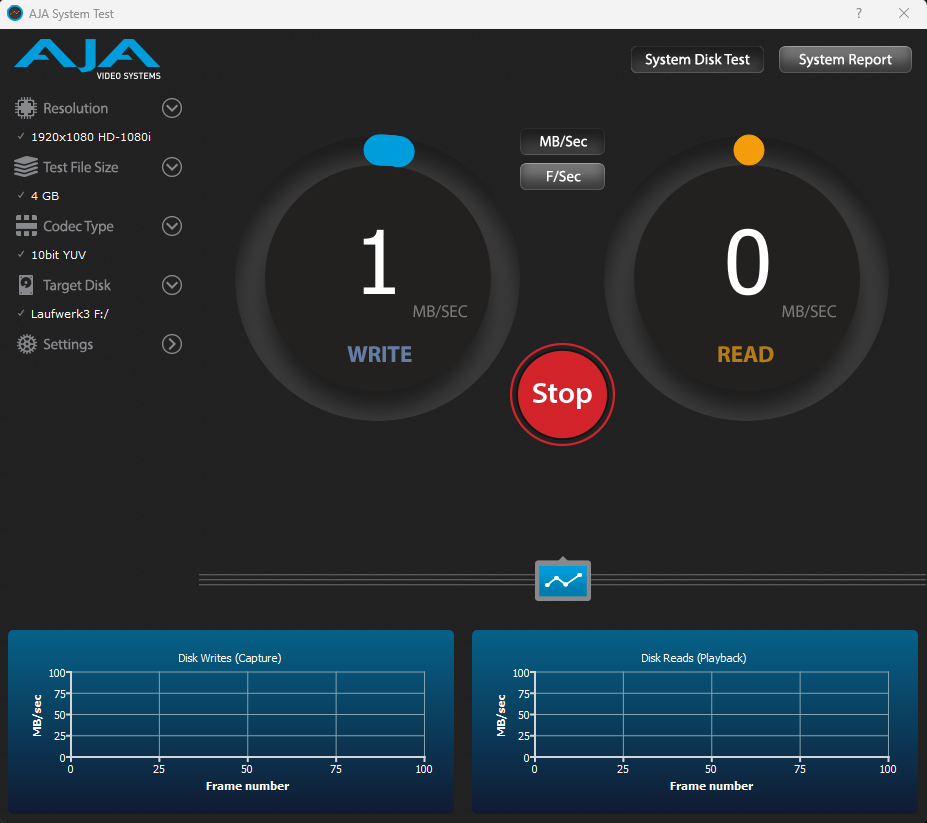Select the 10bit YUV codec entry
Viewport: 927px width, 823px height.
(x=58, y=255)
